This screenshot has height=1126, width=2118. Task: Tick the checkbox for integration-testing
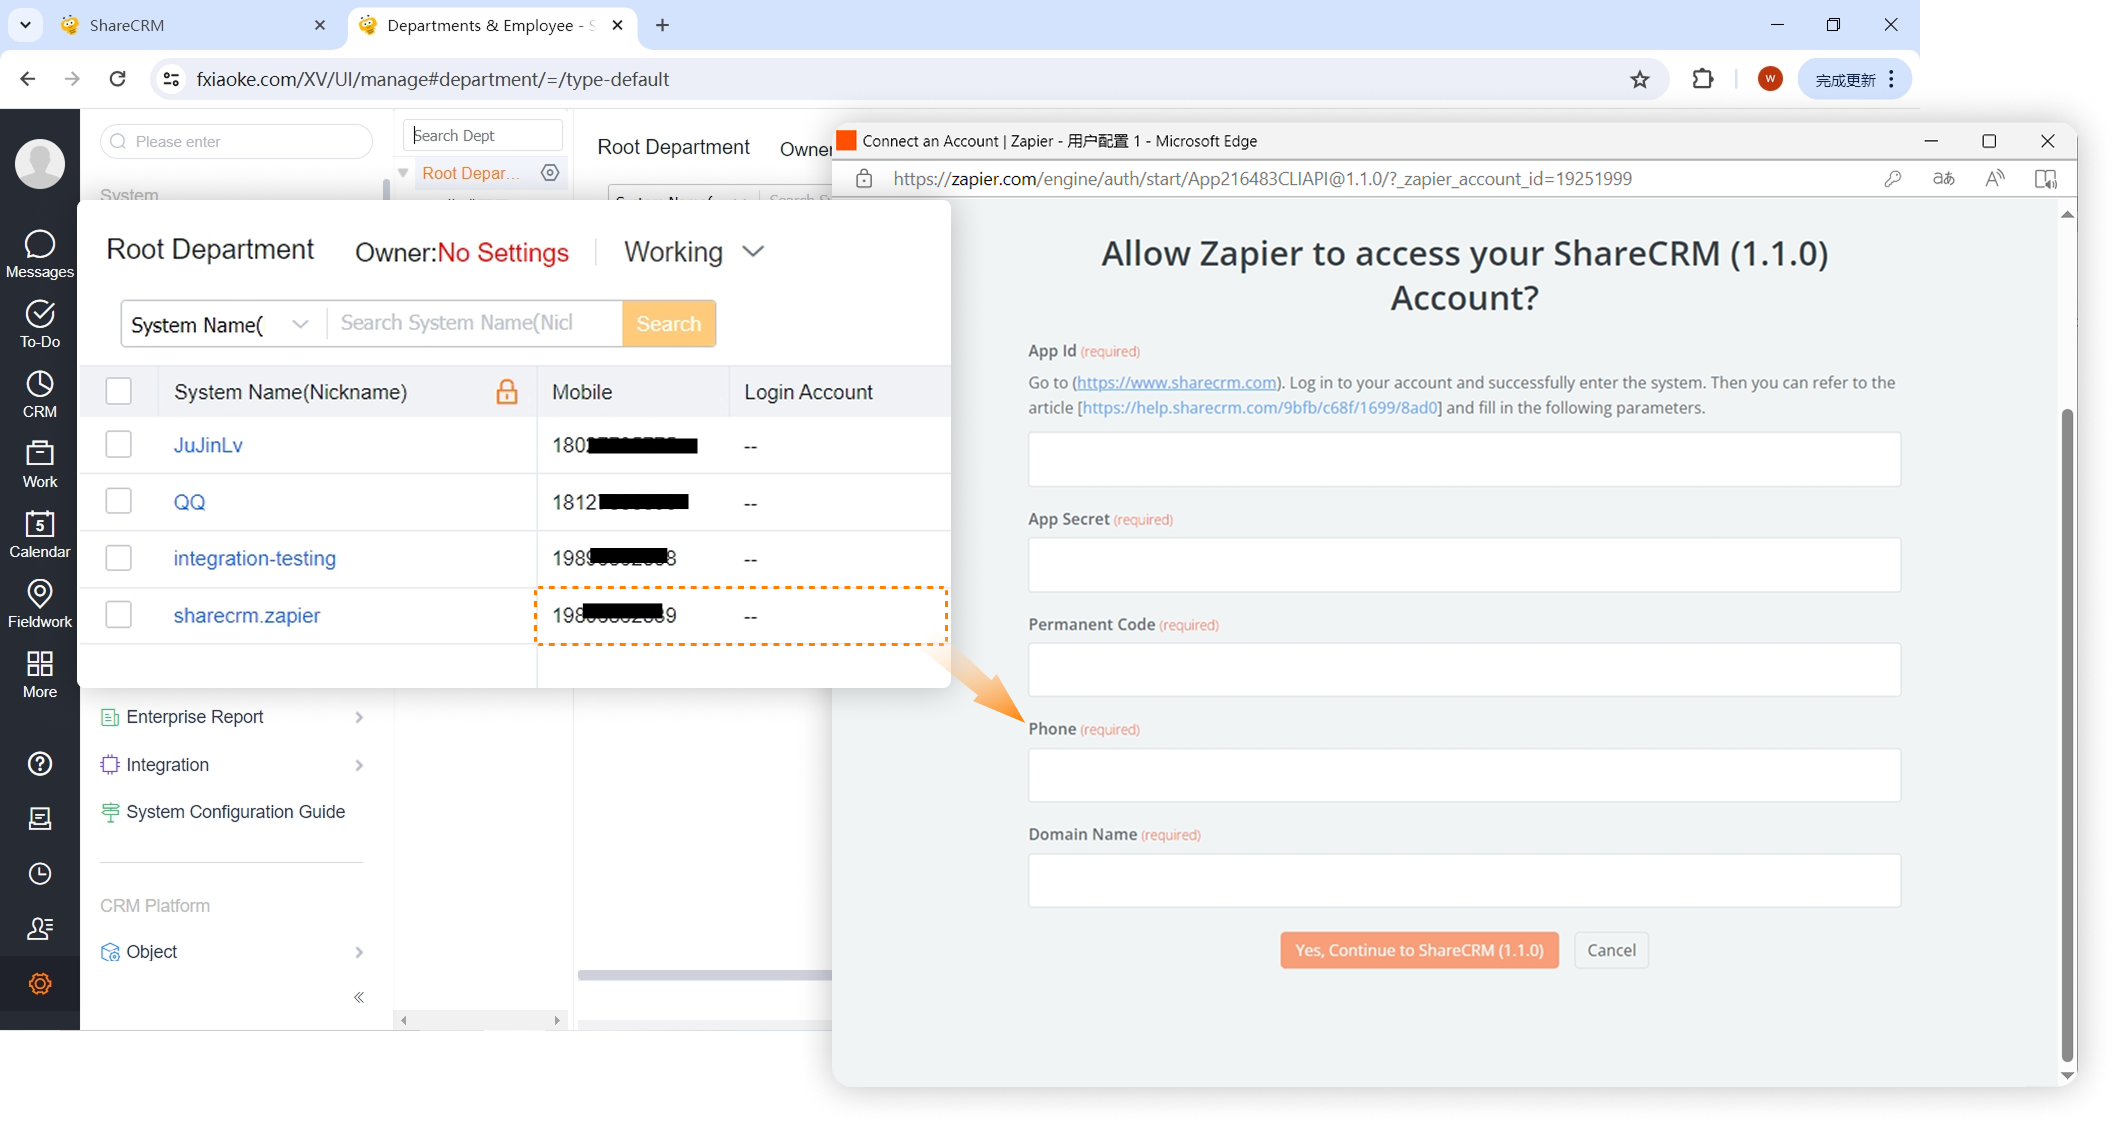119,558
